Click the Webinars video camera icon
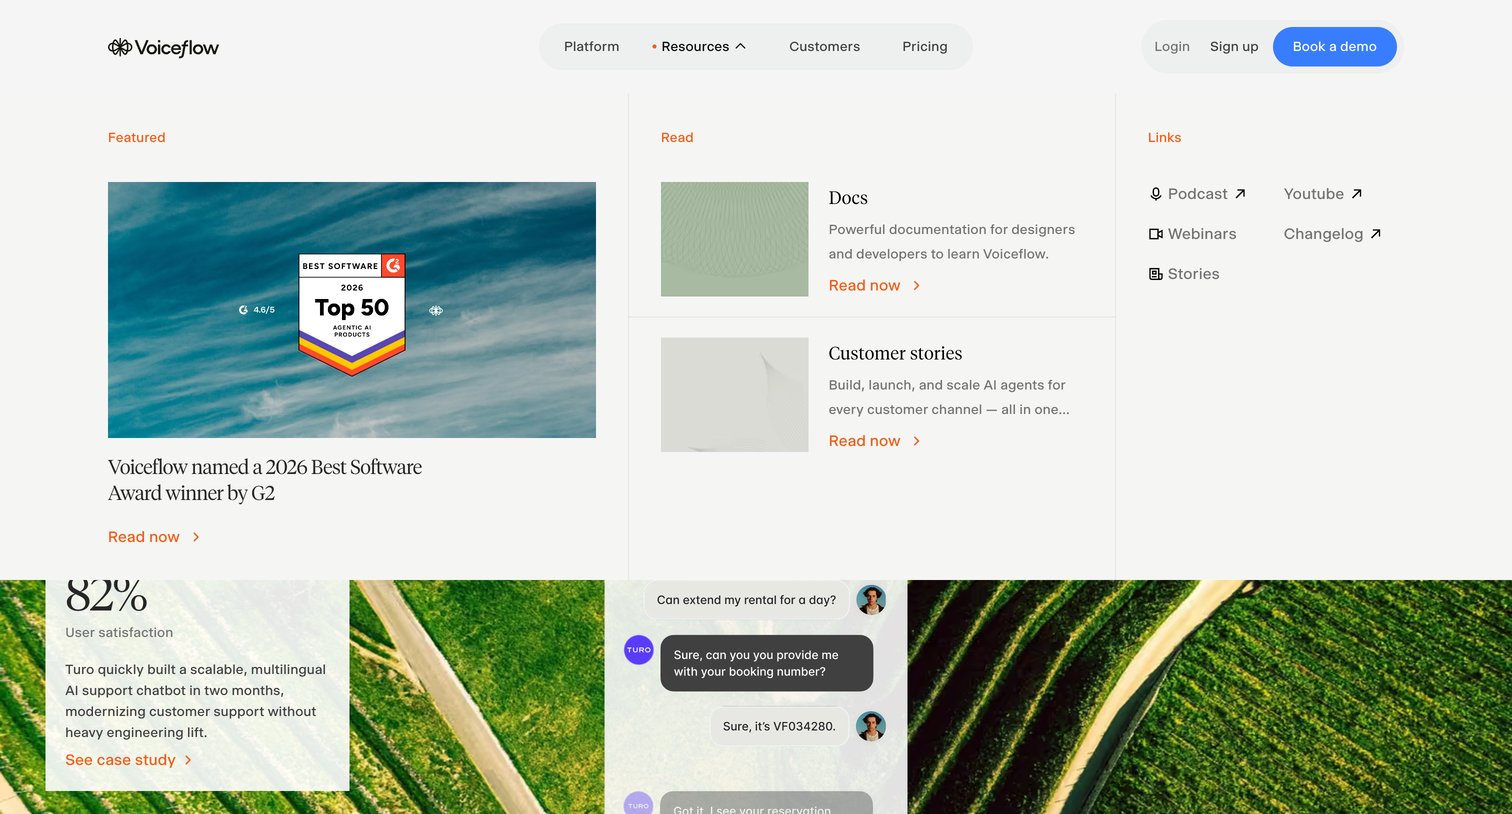Viewport: 1512px width, 814px height. [x=1156, y=234]
